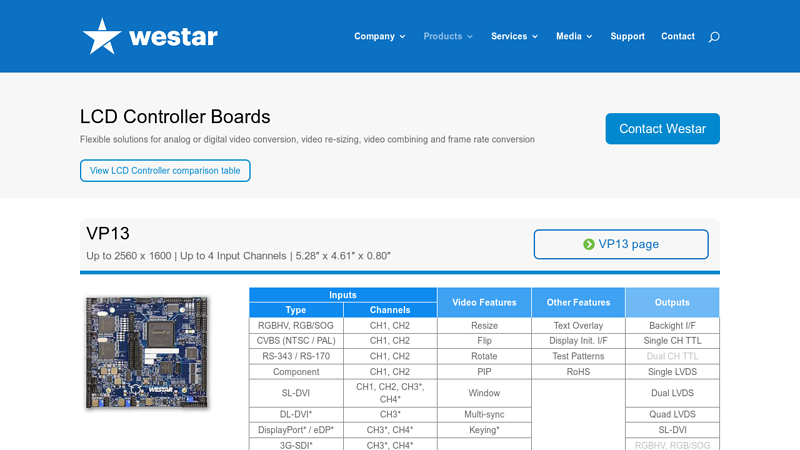
Task: Click the Component input cell
Action: point(296,371)
